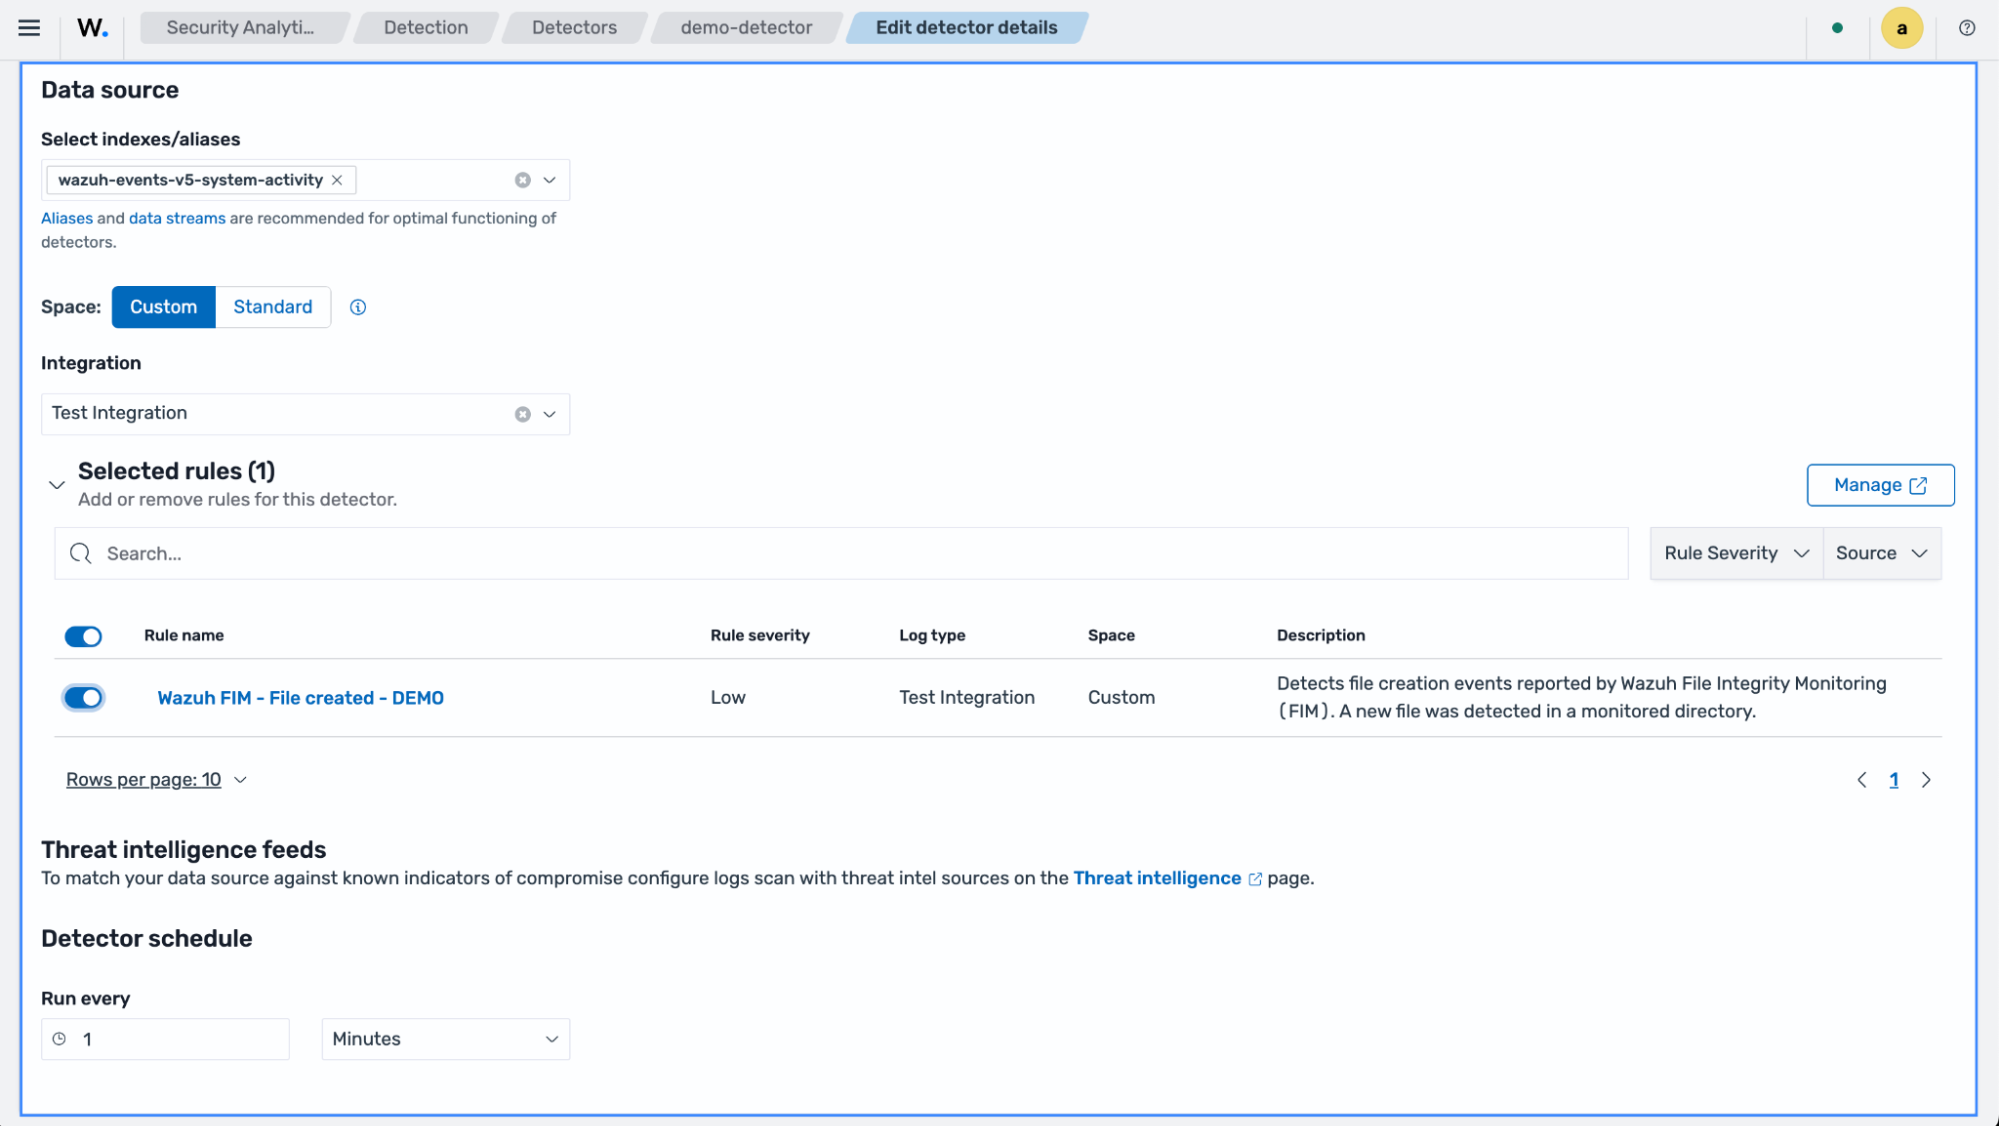Click the Manage rules button

1880,485
